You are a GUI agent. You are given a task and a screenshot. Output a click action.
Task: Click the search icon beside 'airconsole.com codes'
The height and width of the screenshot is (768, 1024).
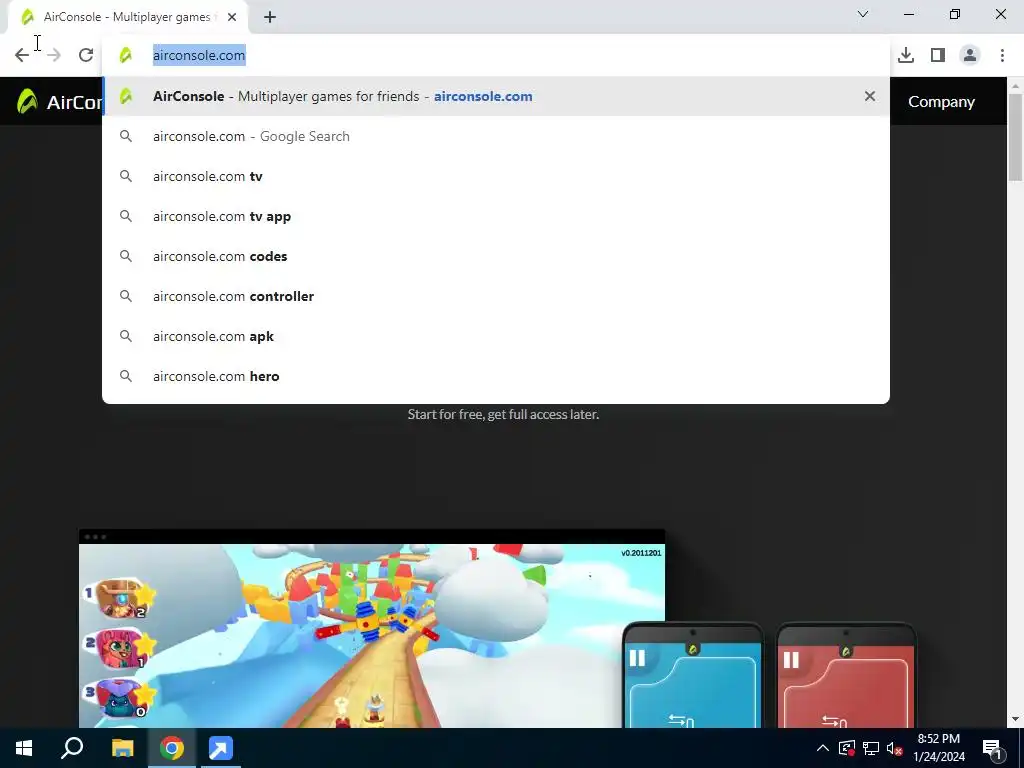point(125,257)
